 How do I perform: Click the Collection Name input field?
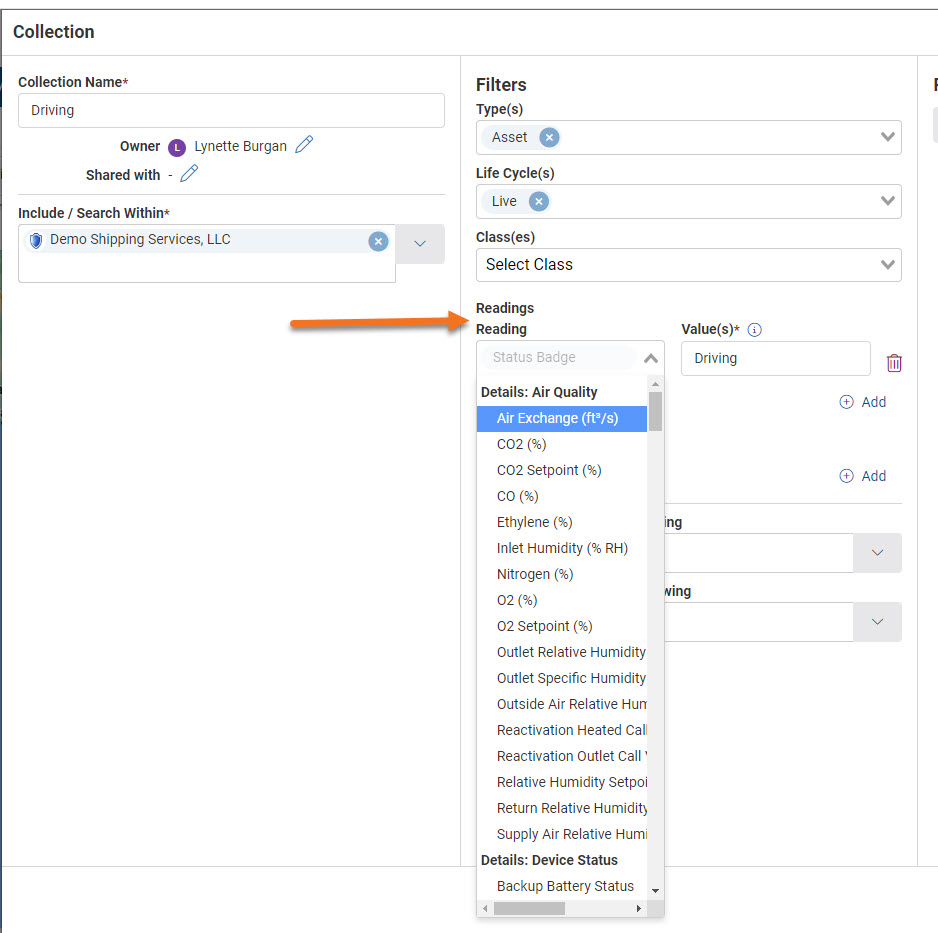pos(231,111)
